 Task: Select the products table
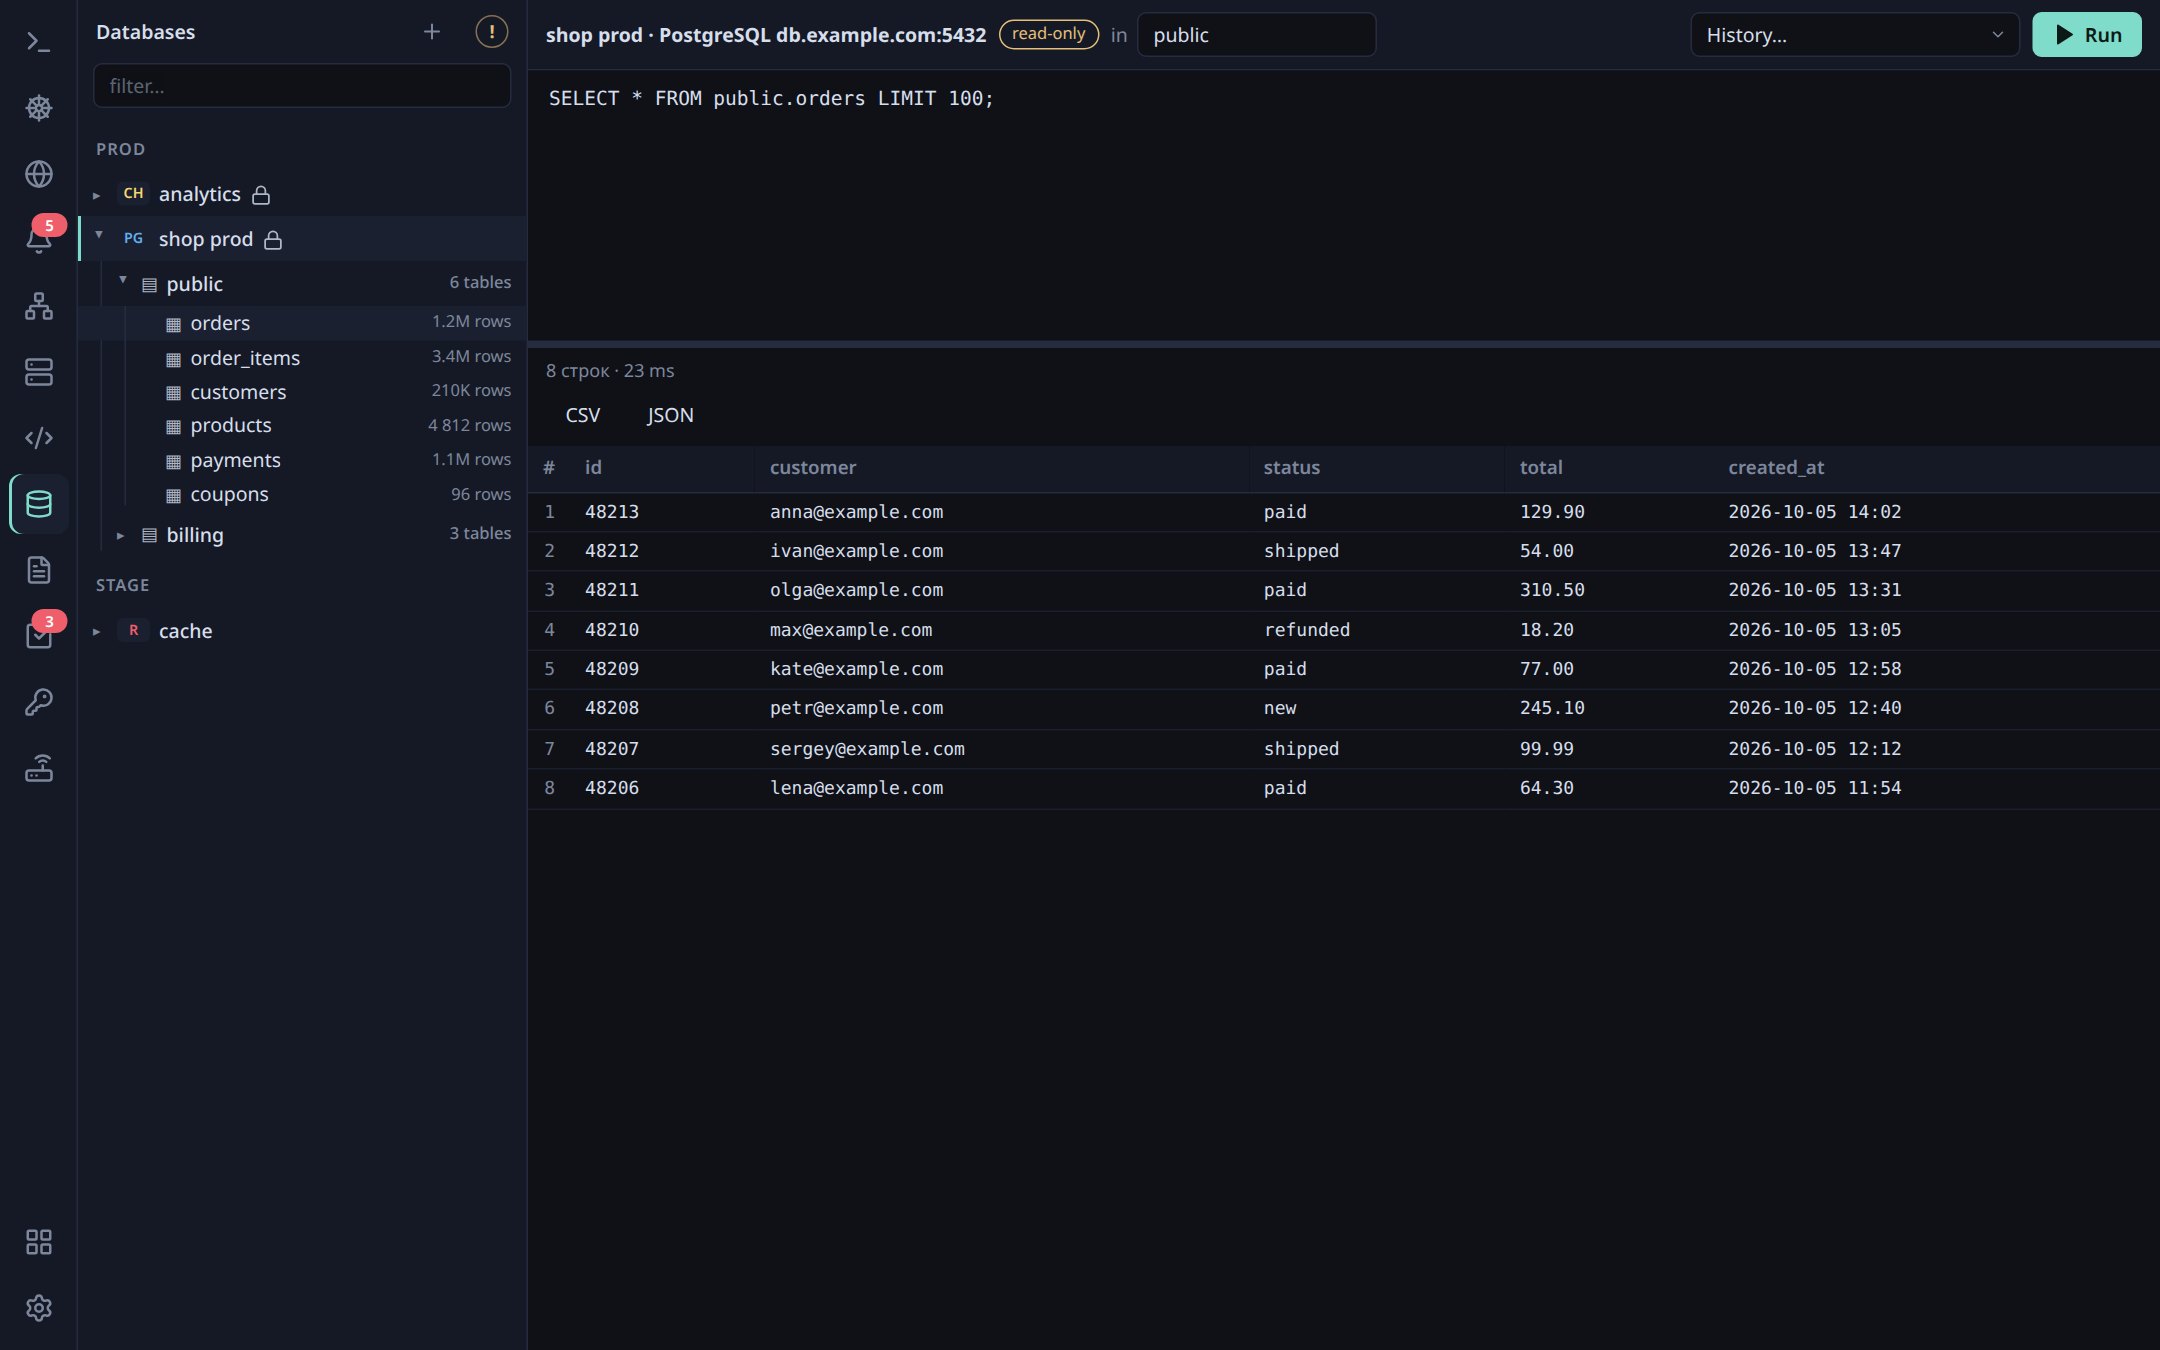click(x=302, y=426)
